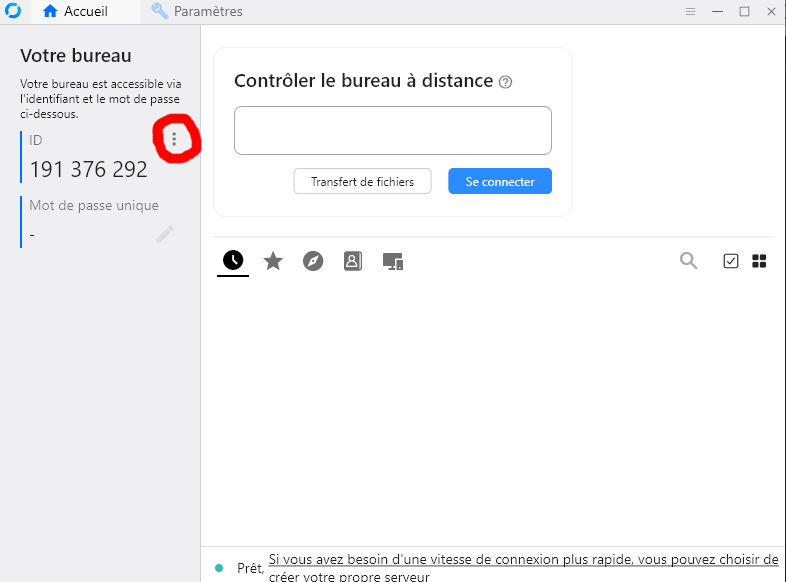Open favorites star tab

pos(273,261)
